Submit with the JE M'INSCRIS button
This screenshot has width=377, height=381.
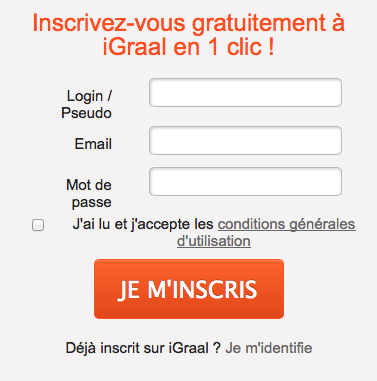point(189,289)
